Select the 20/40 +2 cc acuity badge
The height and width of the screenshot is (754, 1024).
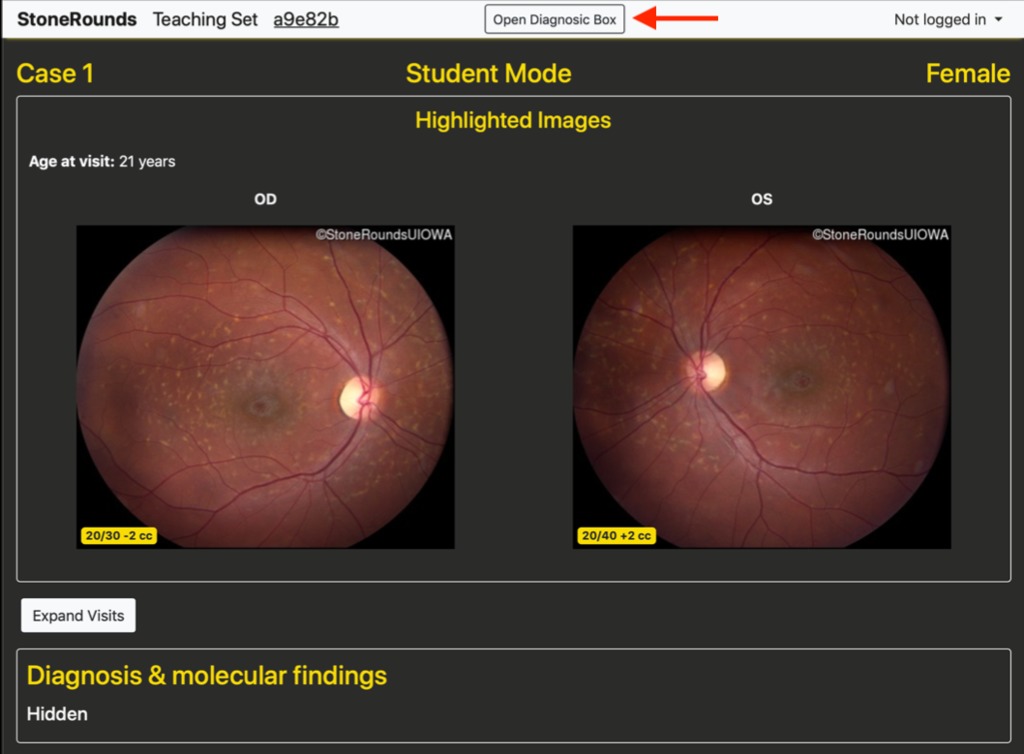click(614, 536)
